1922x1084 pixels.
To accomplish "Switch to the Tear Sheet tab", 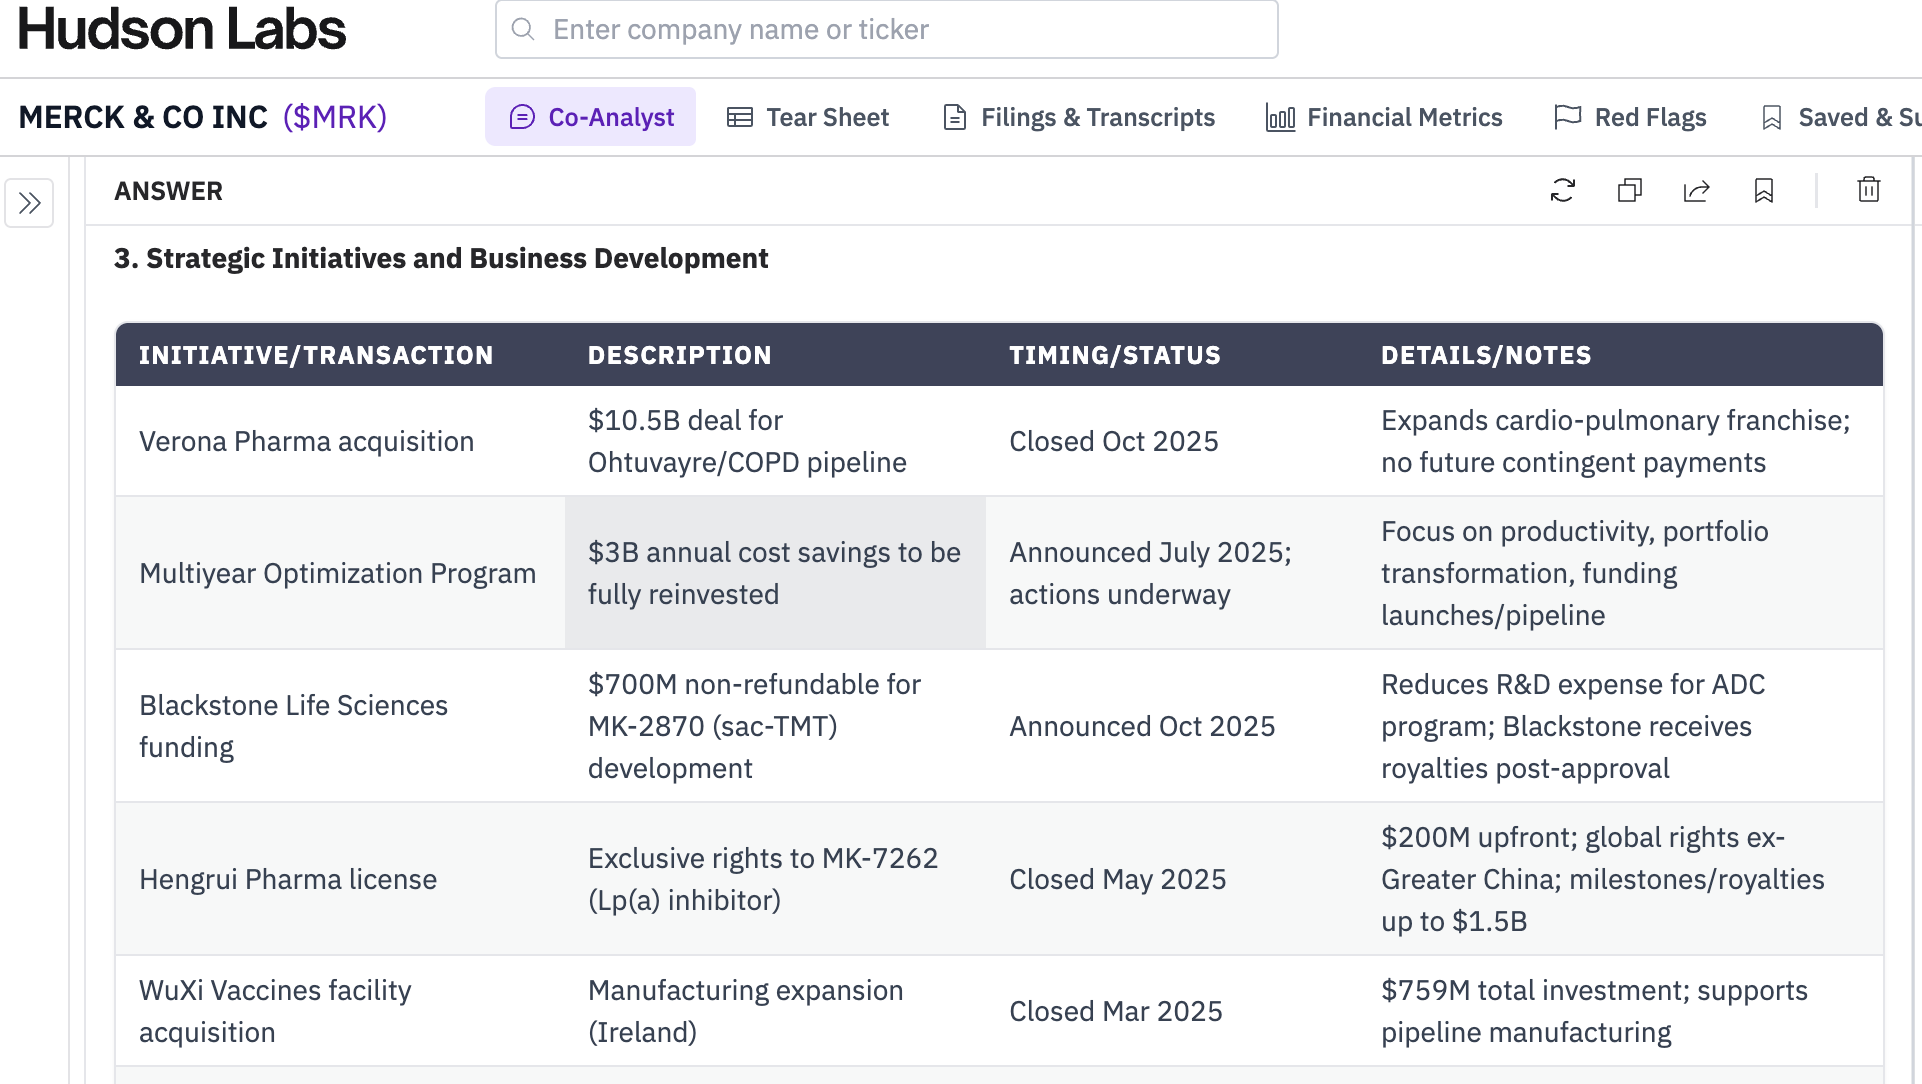I will click(807, 117).
